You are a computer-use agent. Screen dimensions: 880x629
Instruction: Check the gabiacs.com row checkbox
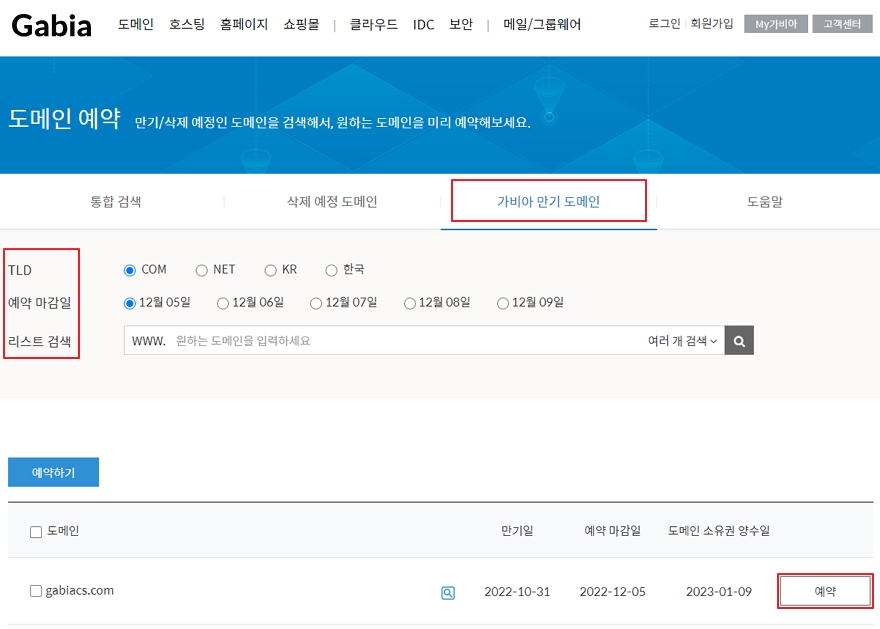[x=36, y=591]
